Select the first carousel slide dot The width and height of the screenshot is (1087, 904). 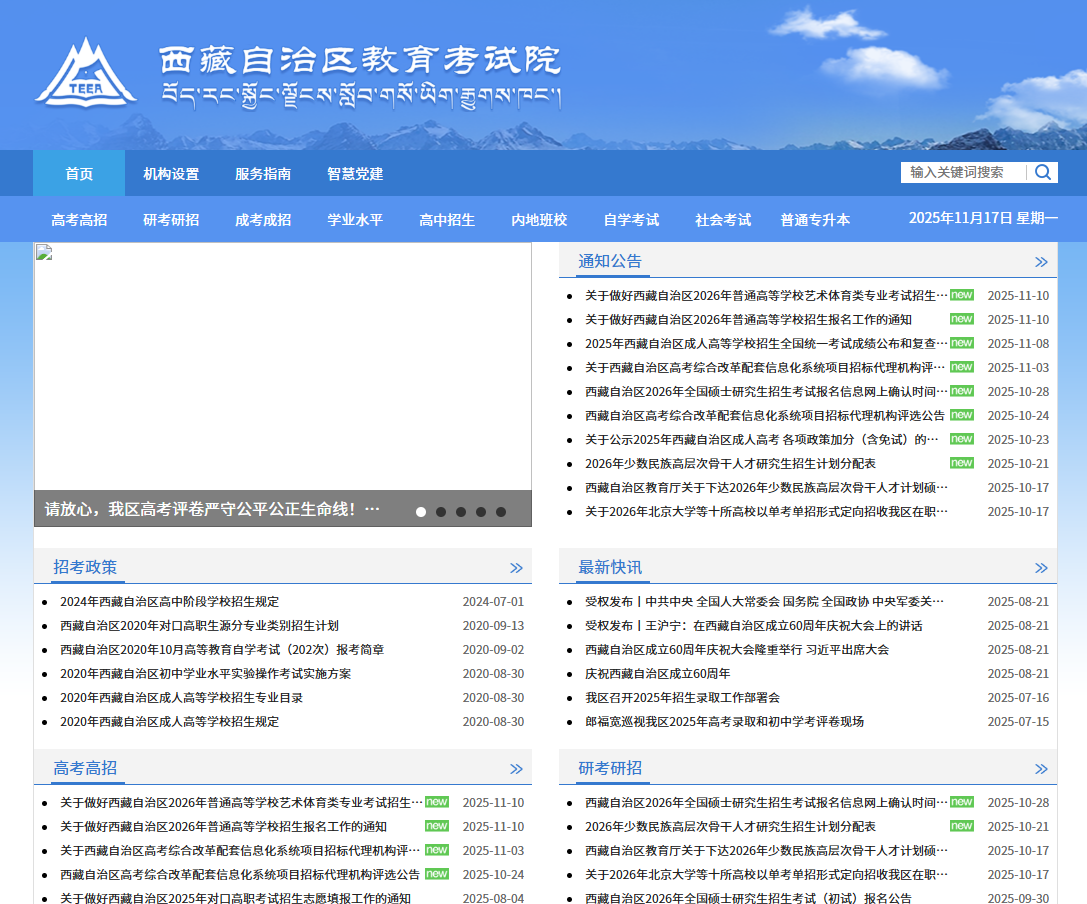click(421, 512)
